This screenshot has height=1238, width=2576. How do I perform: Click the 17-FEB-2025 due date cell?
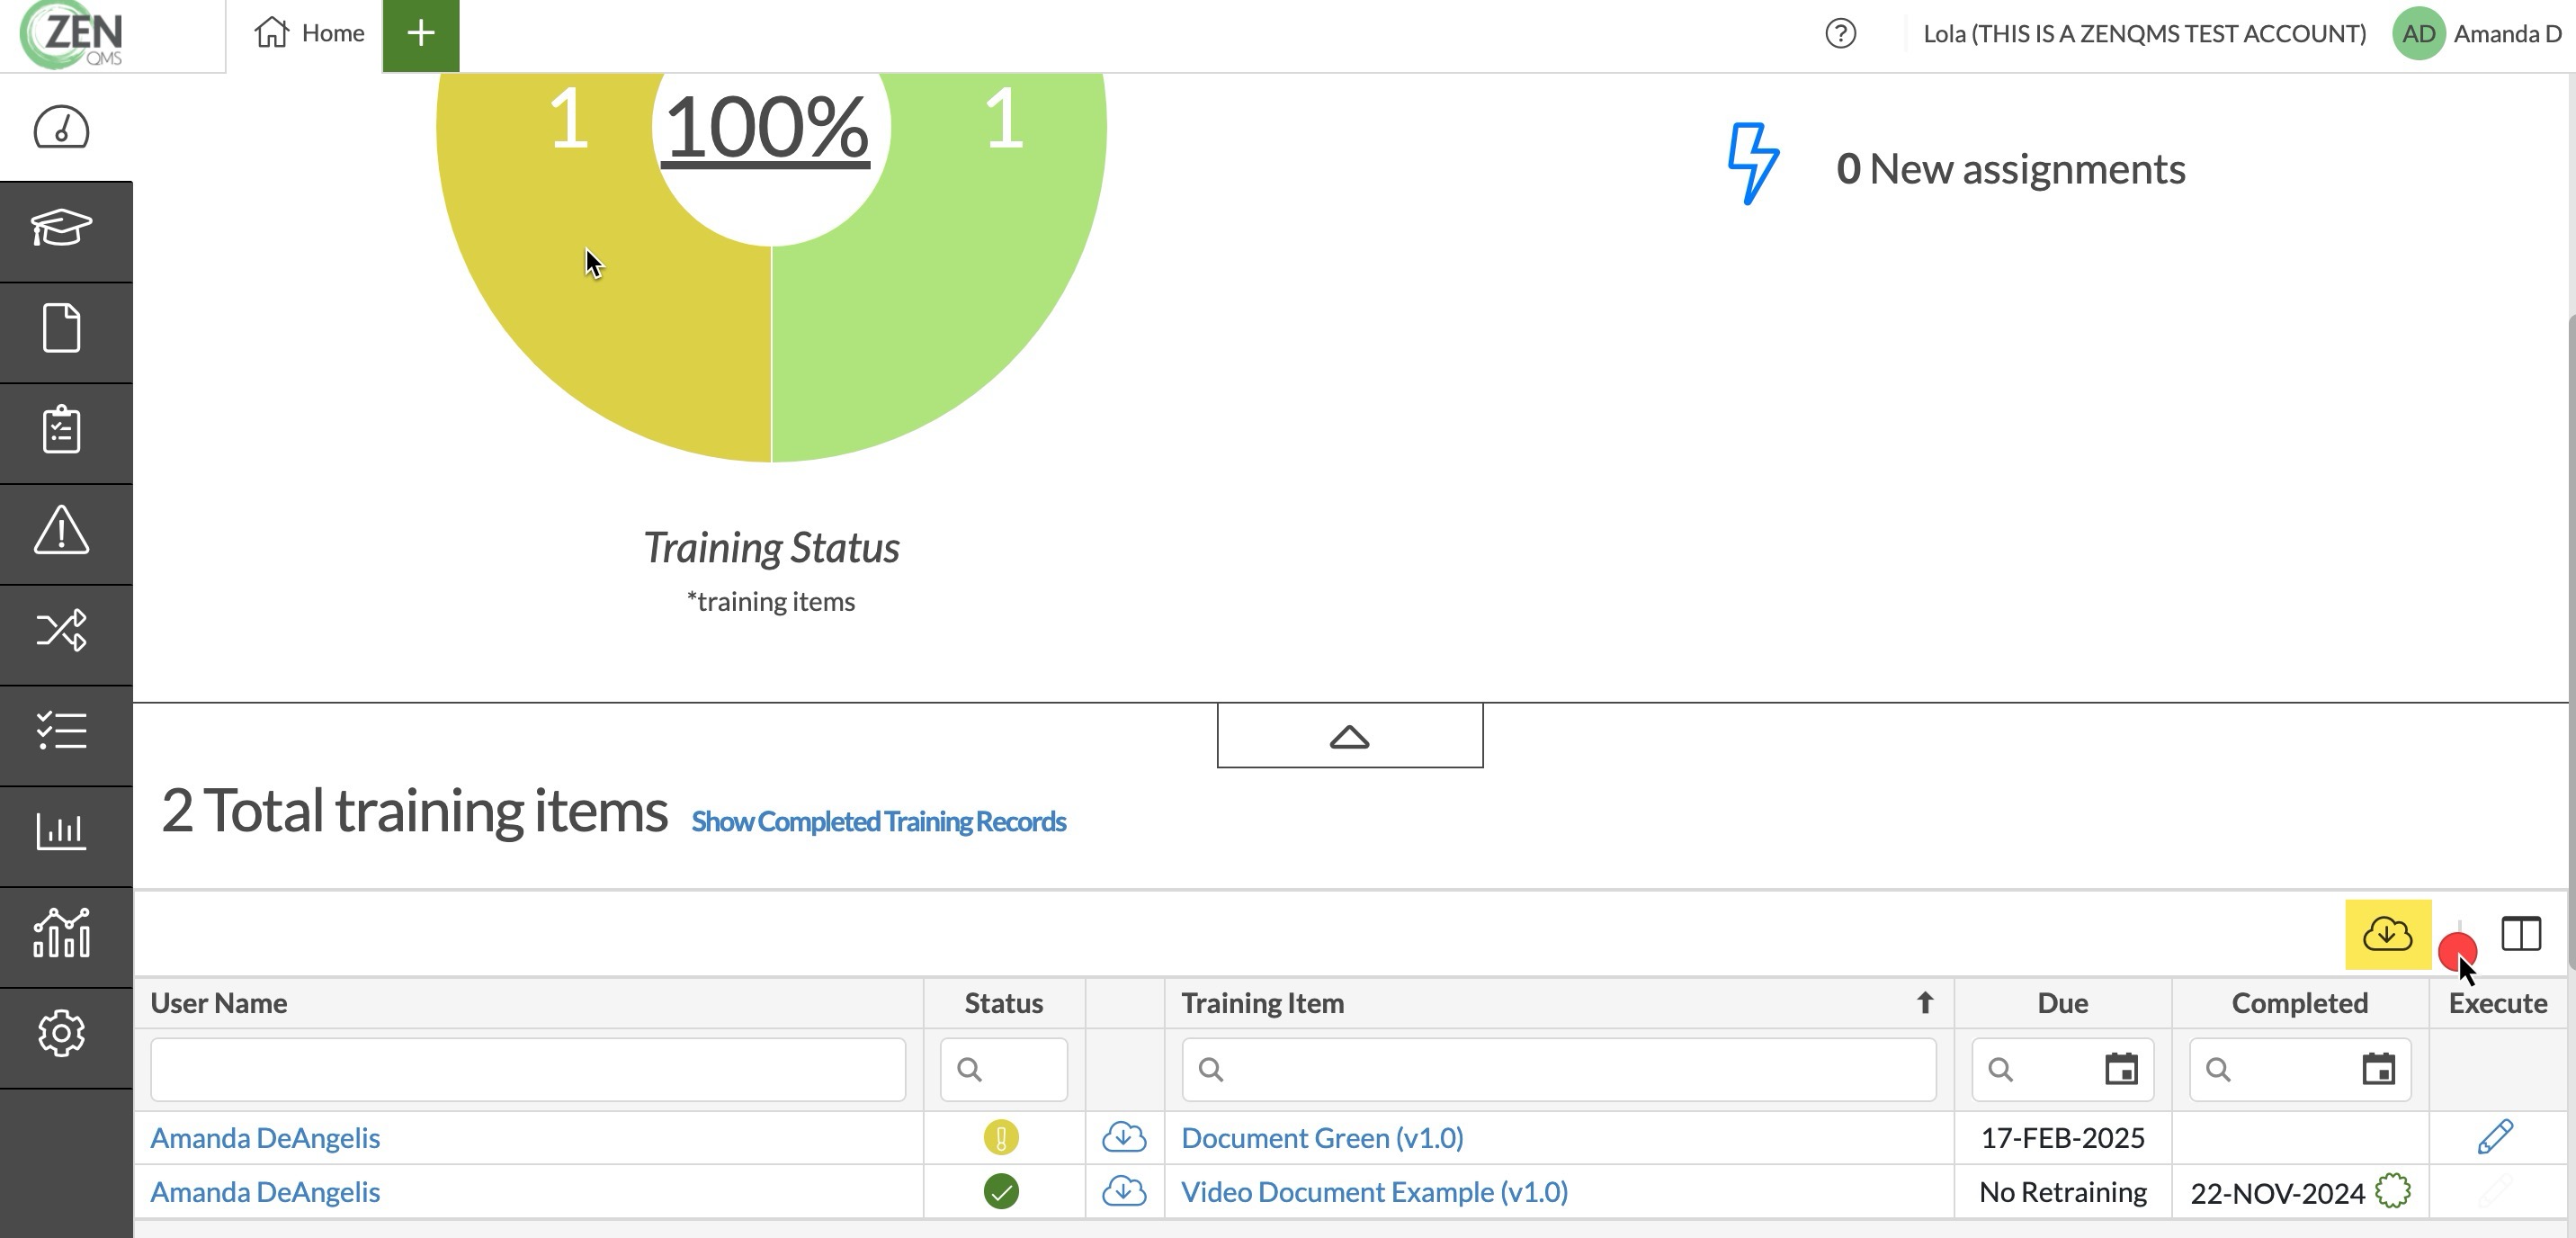tap(2062, 1138)
